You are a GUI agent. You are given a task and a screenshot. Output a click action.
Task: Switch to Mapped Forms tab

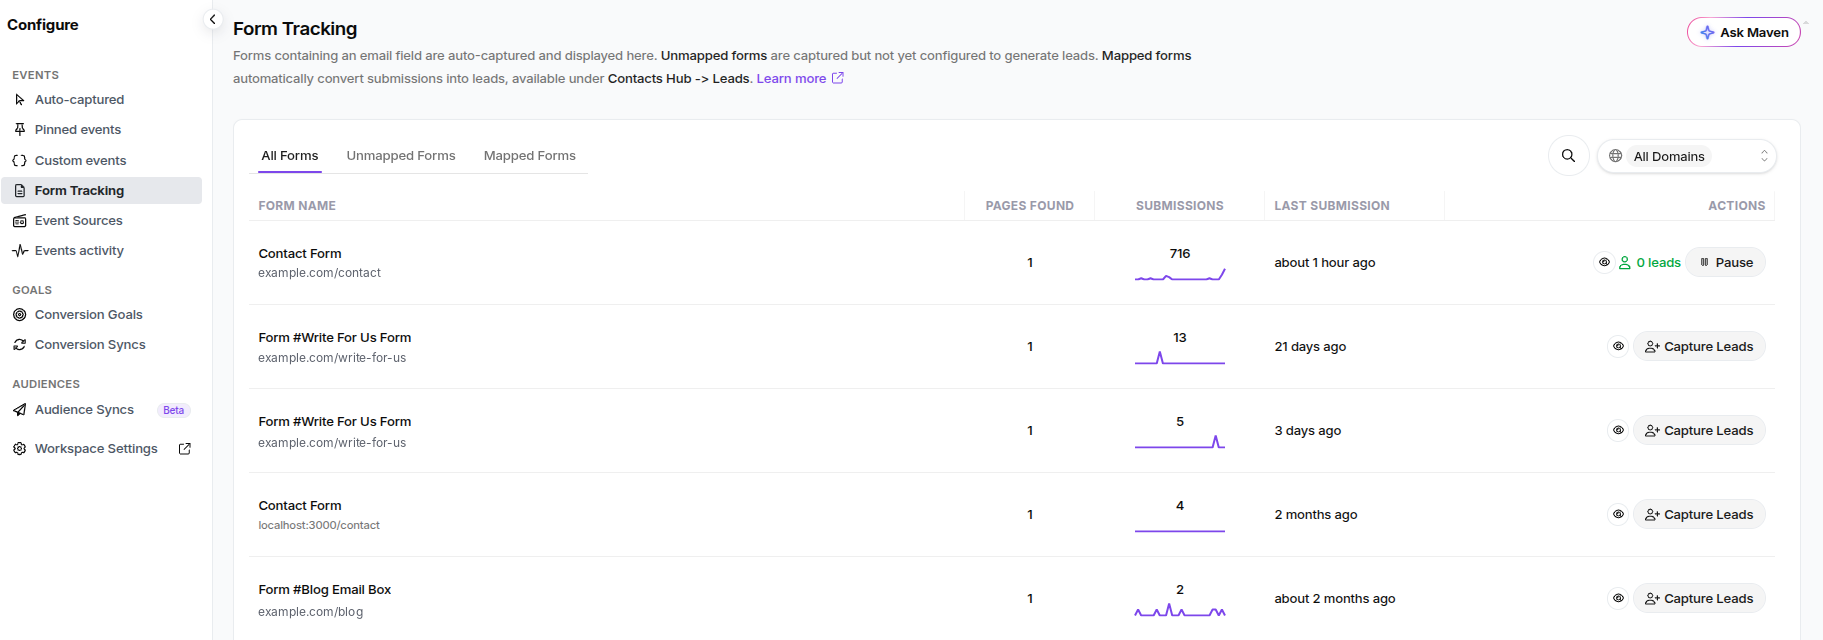tap(530, 156)
